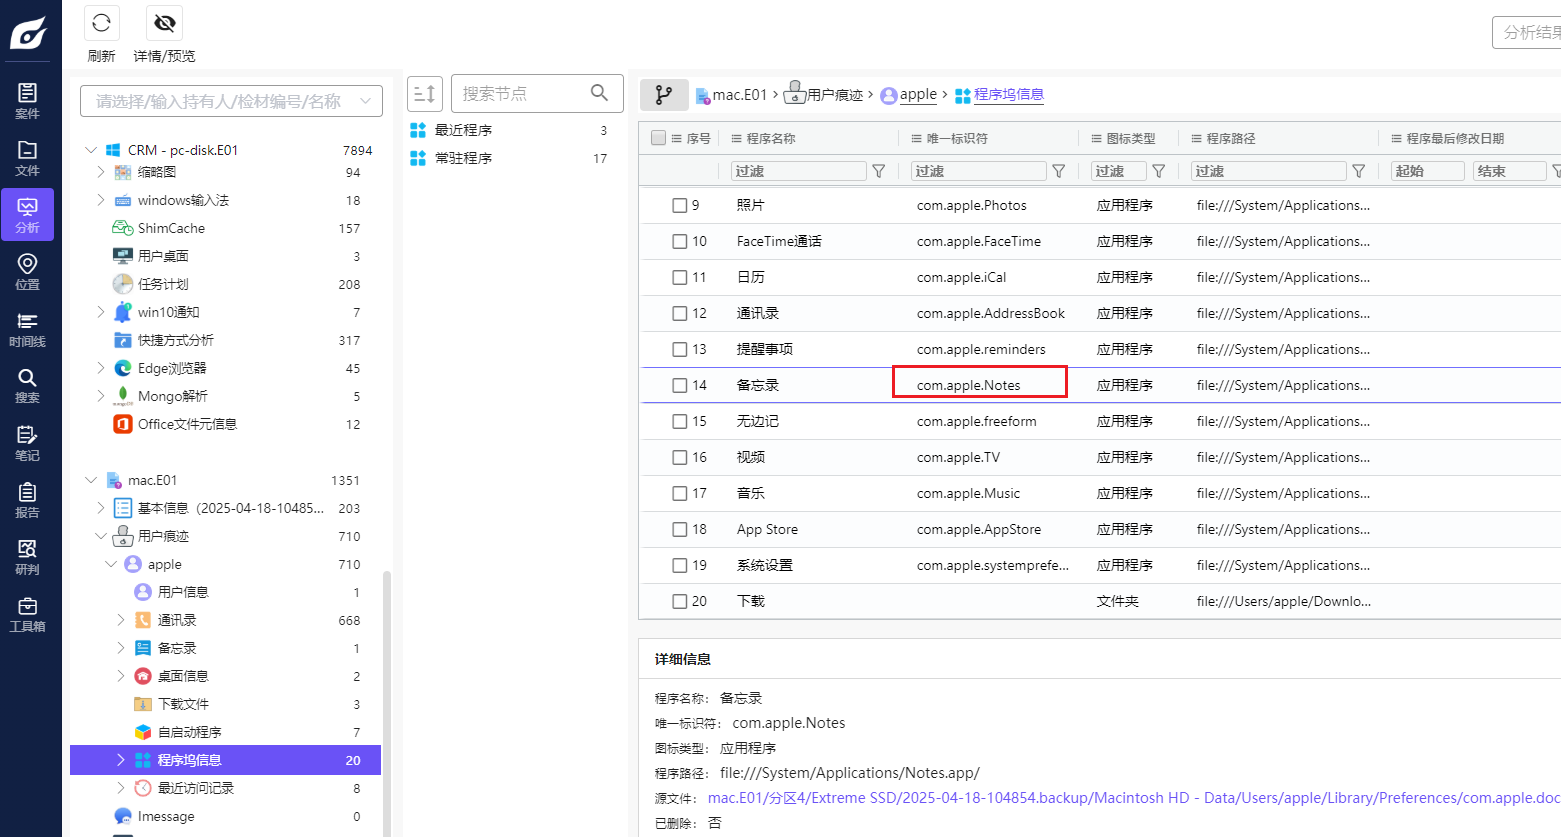Open the 搜索 section in sidebar
Viewport: 1561px width, 837px height.
[x=28, y=386]
